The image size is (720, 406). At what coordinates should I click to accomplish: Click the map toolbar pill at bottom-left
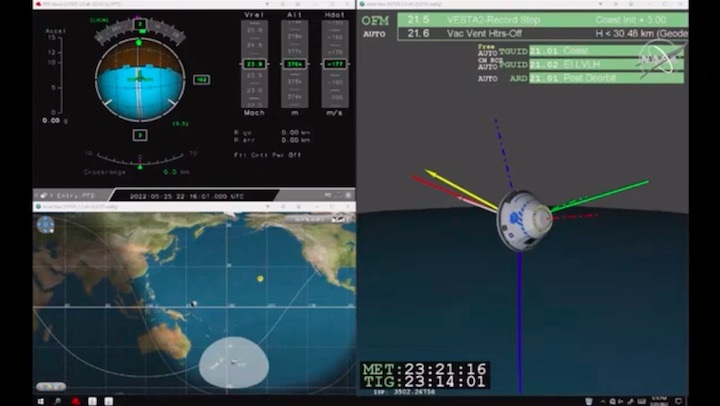[51, 386]
